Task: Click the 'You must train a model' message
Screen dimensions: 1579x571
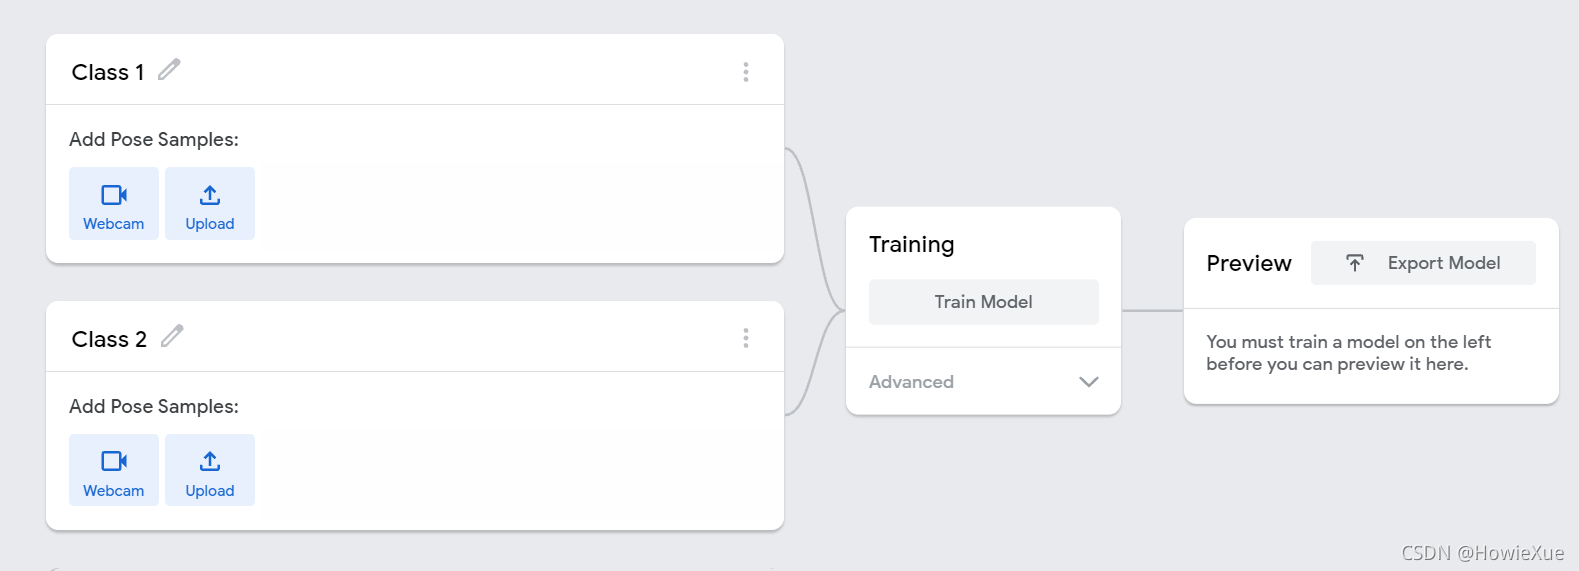Action: click(x=1348, y=353)
